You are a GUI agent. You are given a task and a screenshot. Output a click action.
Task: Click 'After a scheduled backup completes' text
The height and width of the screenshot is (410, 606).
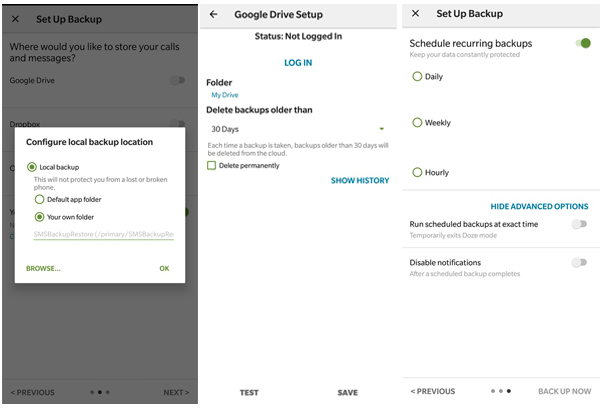coord(465,274)
